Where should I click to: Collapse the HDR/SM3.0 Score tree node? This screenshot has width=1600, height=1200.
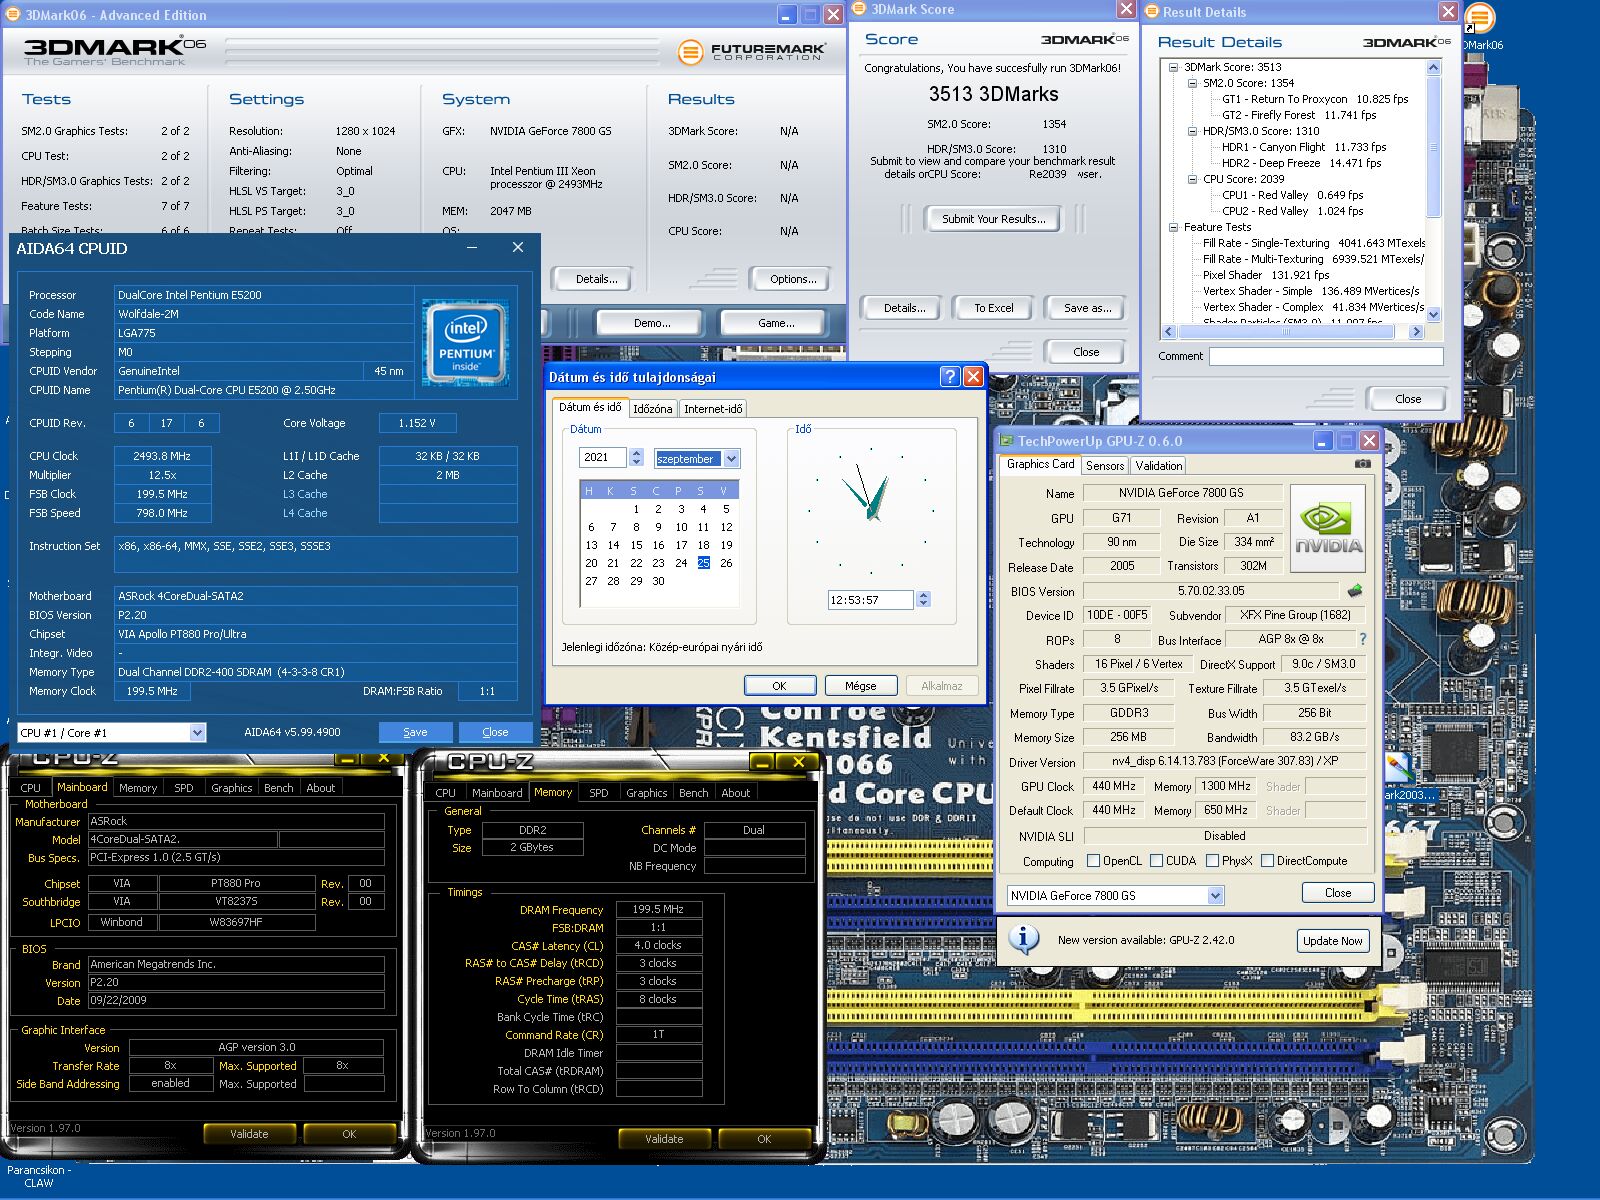click(x=1192, y=131)
